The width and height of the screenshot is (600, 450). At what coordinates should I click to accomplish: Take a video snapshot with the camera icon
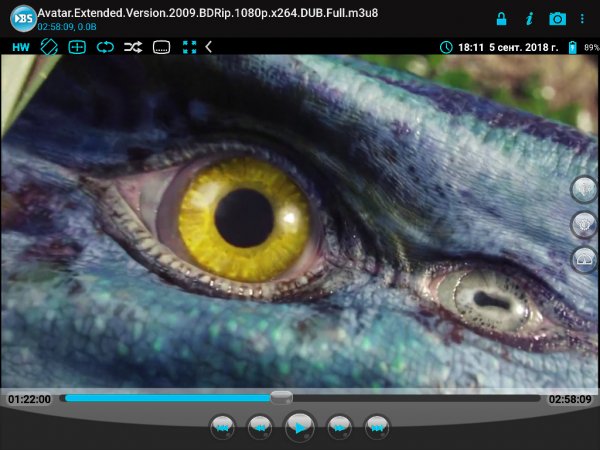pos(558,19)
